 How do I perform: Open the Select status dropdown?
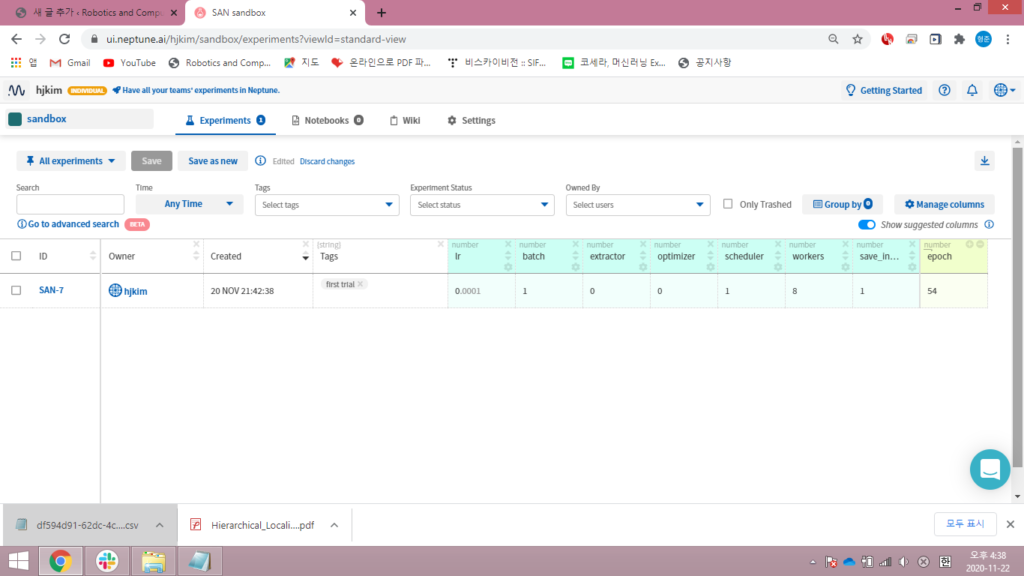click(481, 205)
